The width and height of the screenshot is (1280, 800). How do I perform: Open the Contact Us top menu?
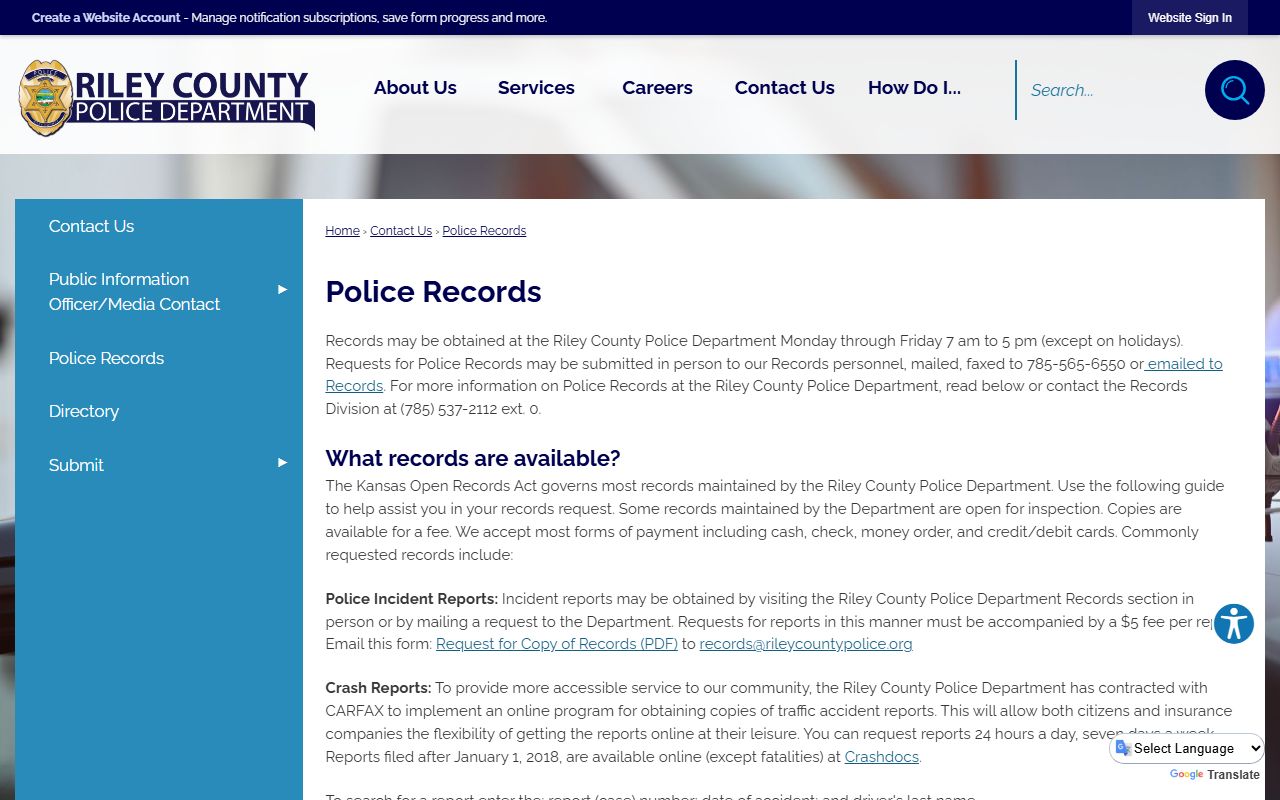[785, 88]
